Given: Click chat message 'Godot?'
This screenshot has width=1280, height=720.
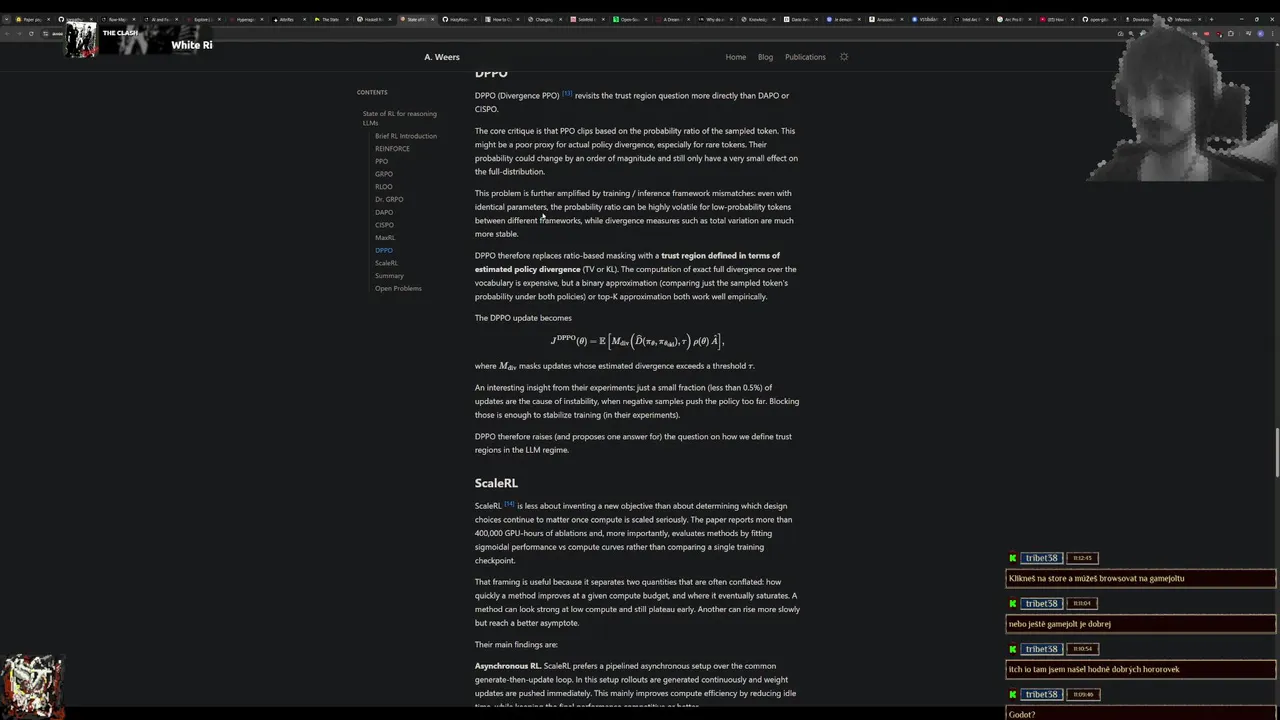Looking at the screenshot, I should click(1140, 714).
